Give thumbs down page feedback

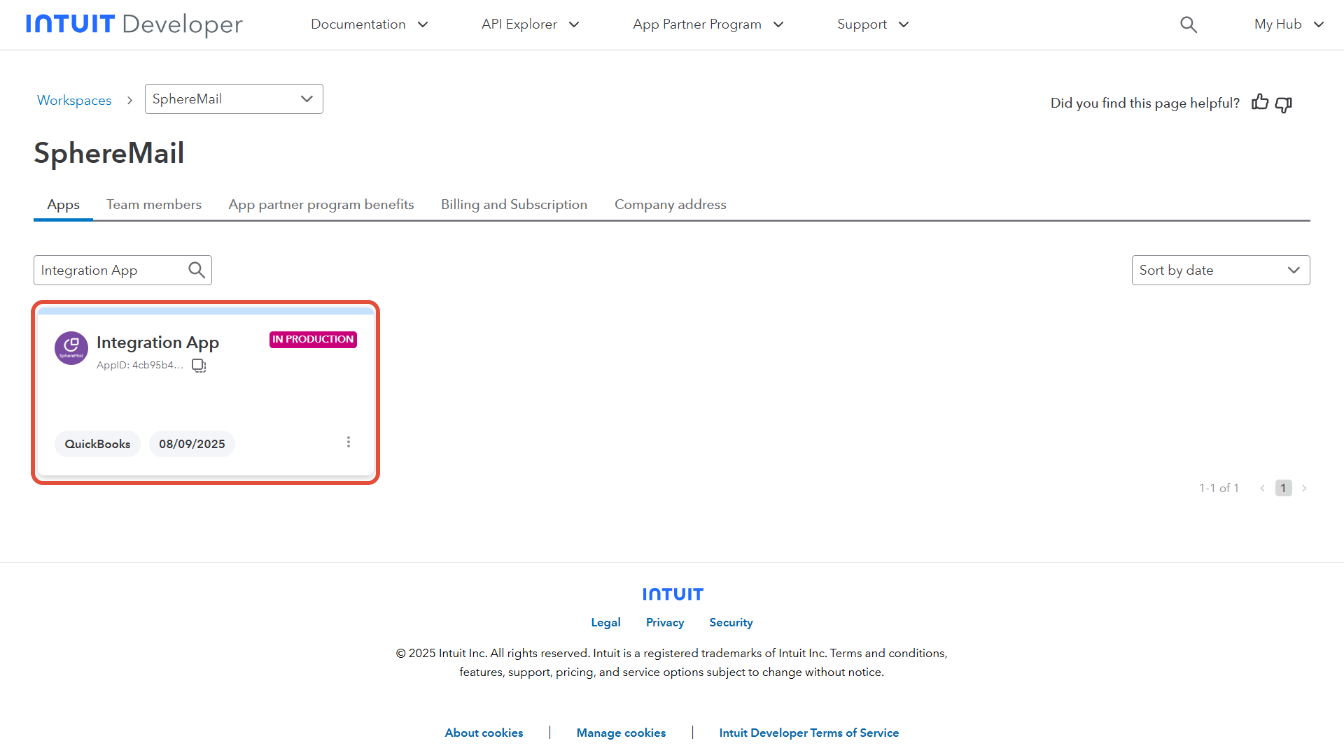(x=1284, y=103)
